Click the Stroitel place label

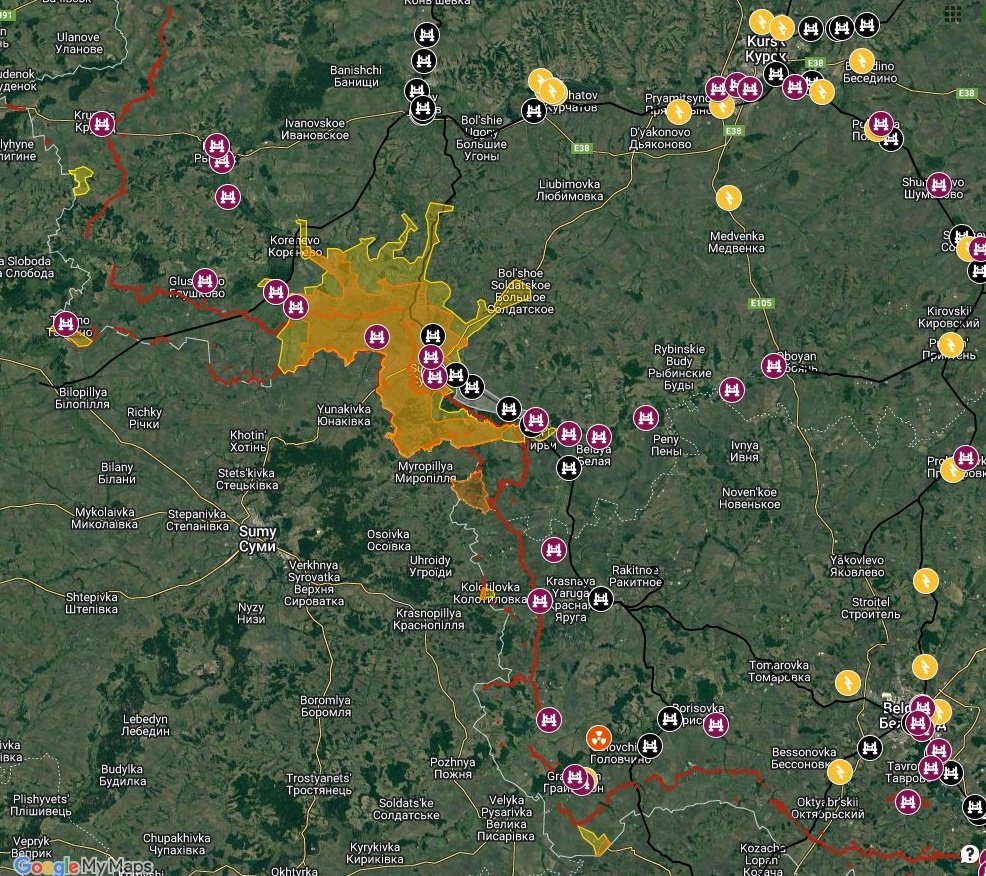(x=870, y=608)
